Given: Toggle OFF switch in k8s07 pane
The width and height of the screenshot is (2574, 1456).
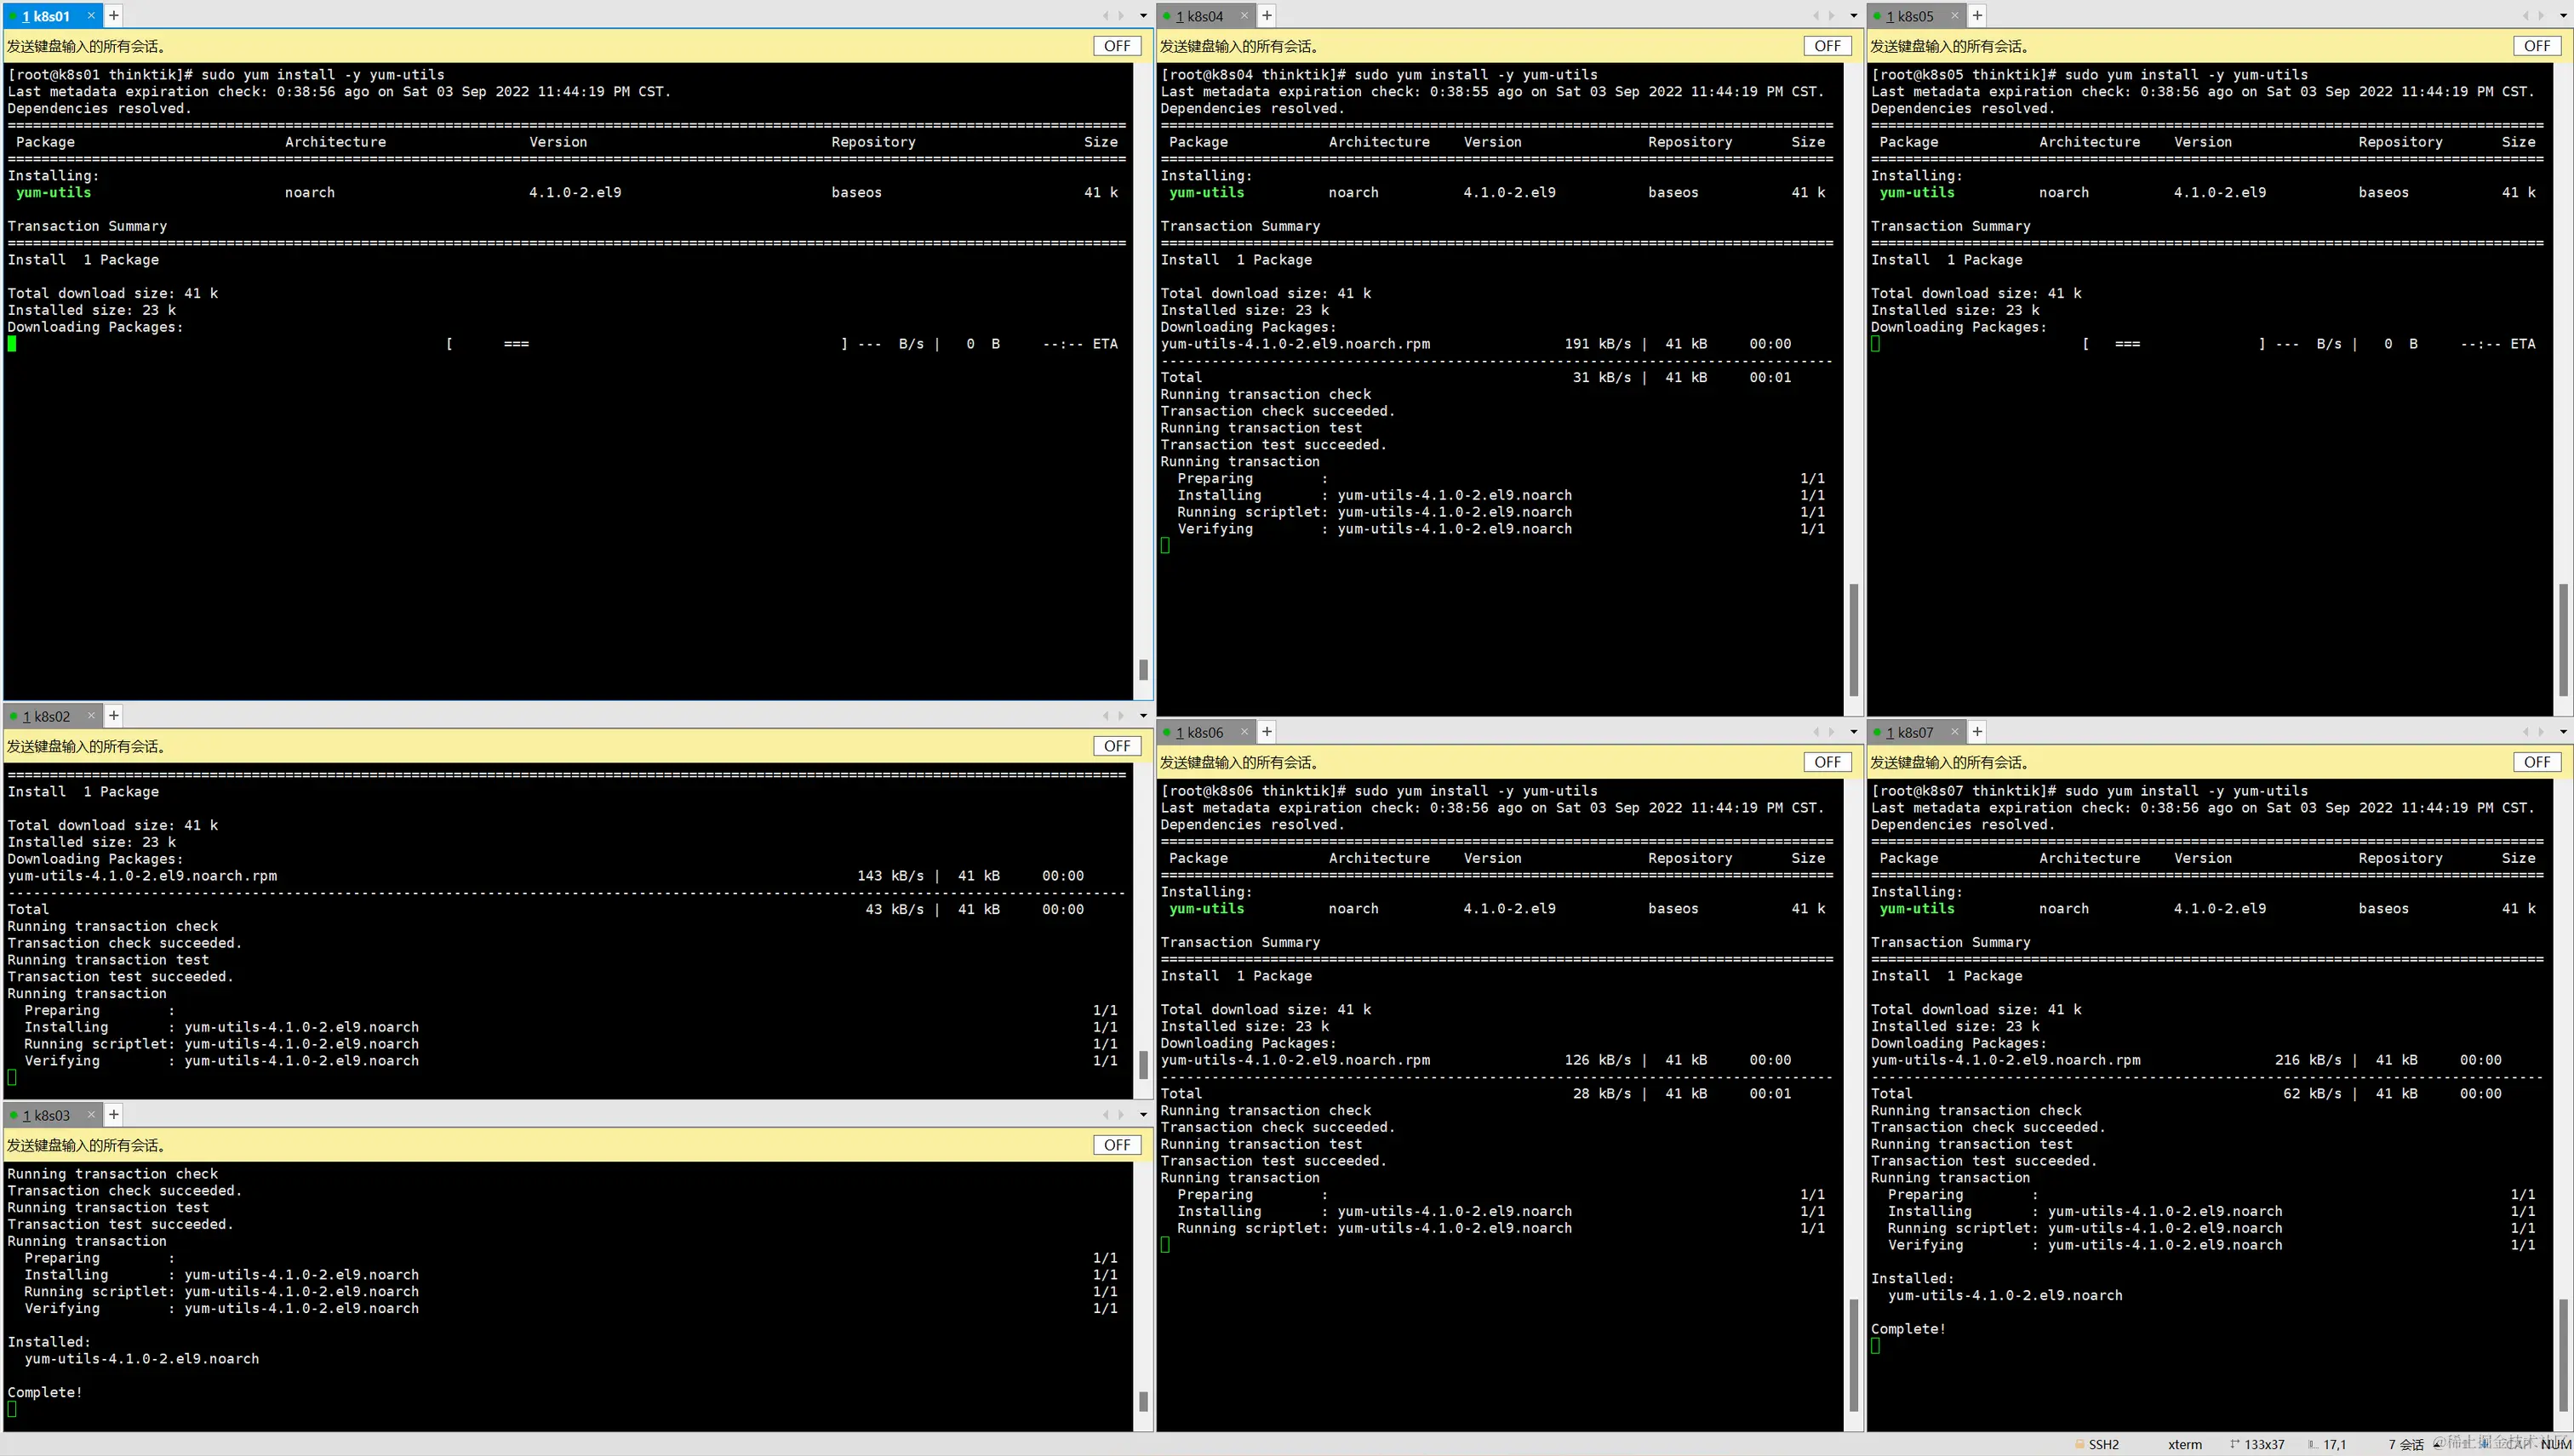Looking at the screenshot, I should 2537,762.
